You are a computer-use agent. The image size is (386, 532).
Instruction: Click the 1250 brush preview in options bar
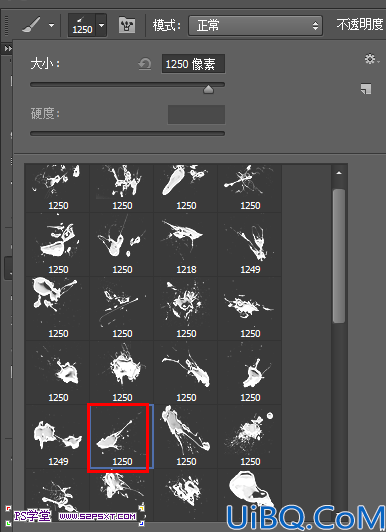[82, 25]
